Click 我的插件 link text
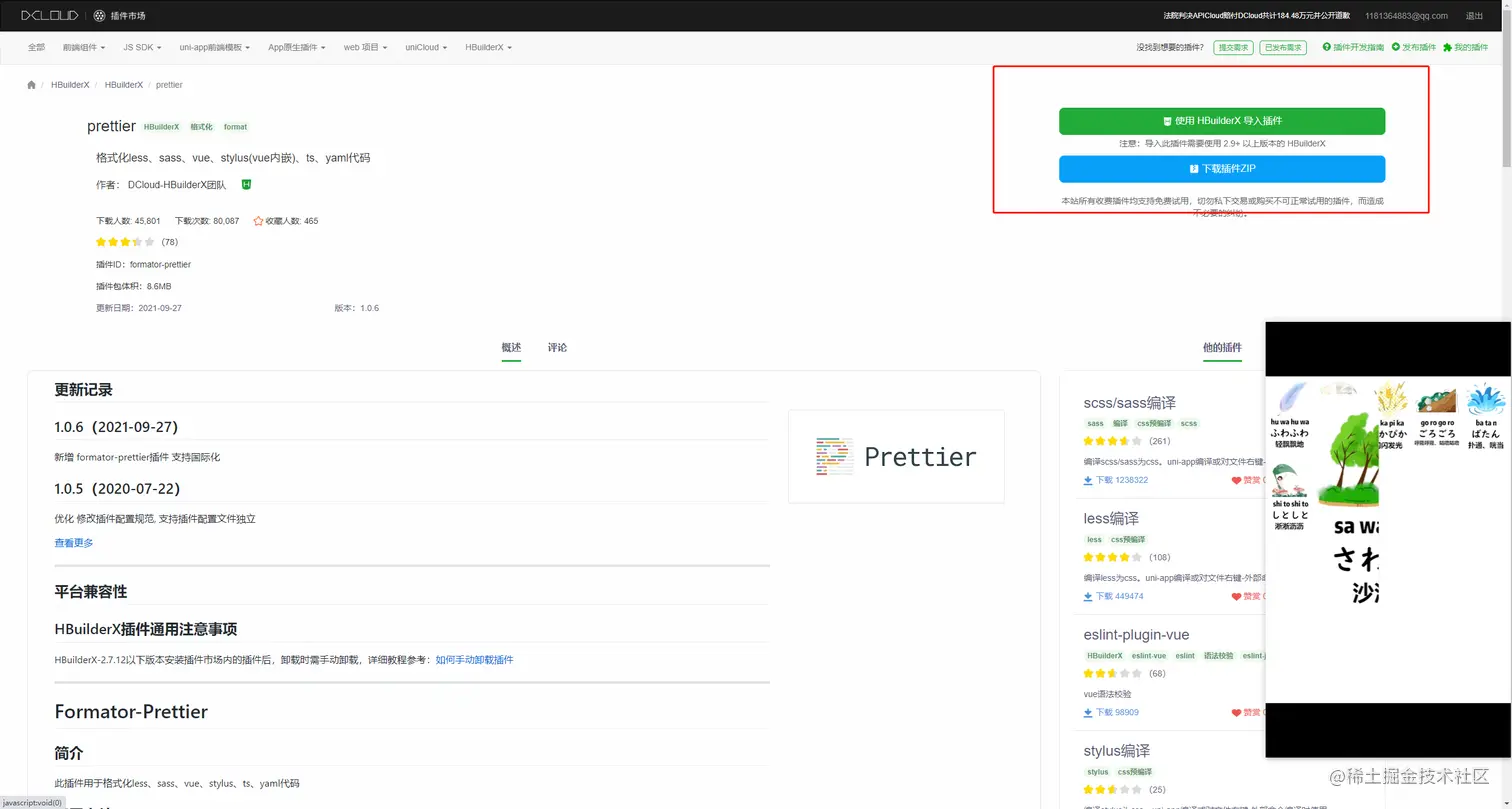The height and width of the screenshot is (809, 1512). pos(1471,47)
